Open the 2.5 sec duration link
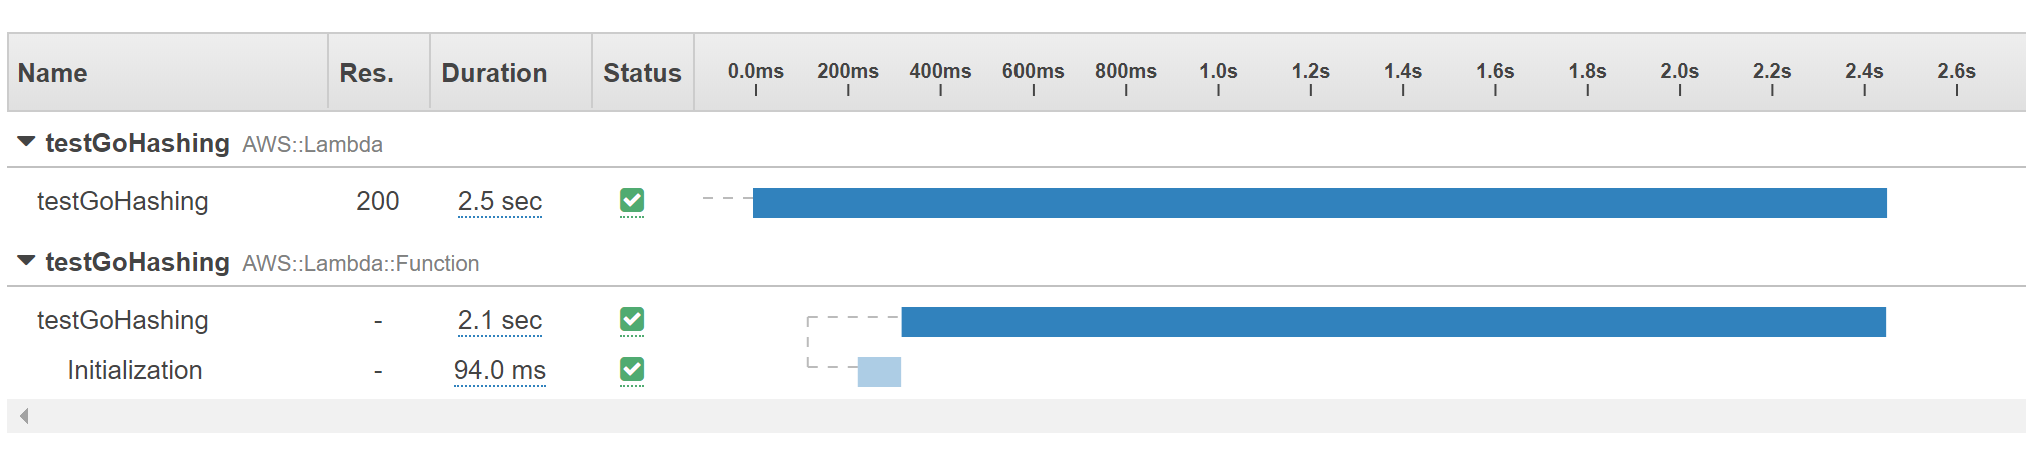The width and height of the screenshot is (2026, 474). click(499, 201)
